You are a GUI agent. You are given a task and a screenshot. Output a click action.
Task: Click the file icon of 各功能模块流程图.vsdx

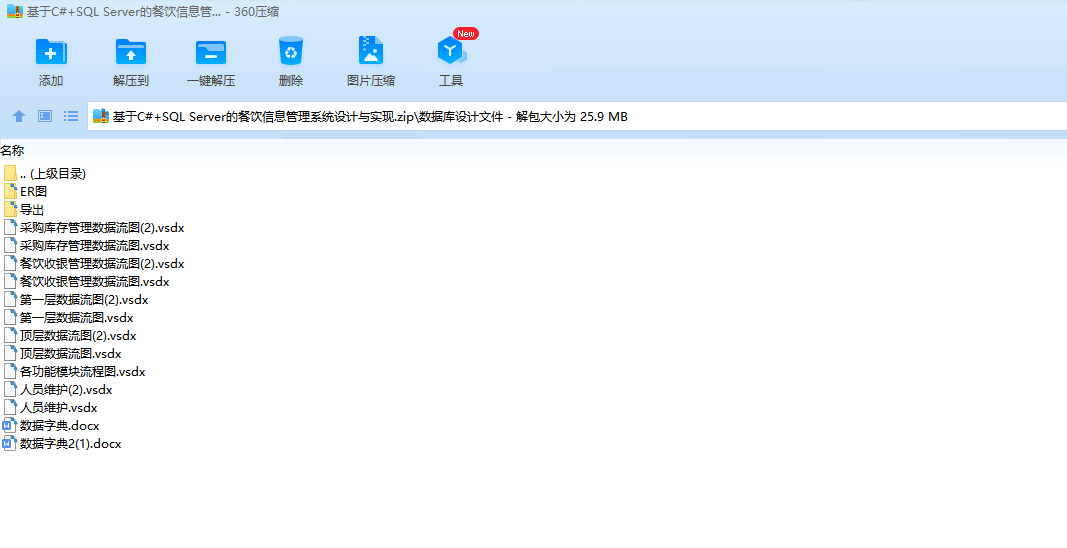click(10, 372)
